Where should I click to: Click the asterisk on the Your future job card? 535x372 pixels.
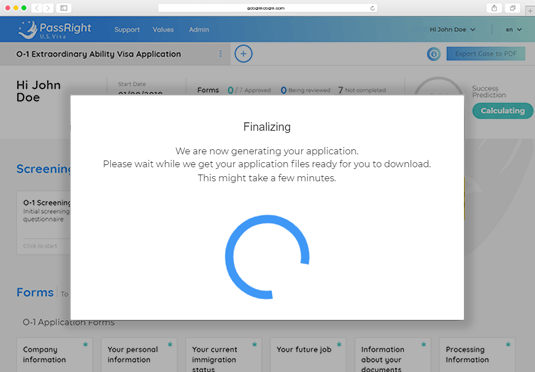pos(339,345)
